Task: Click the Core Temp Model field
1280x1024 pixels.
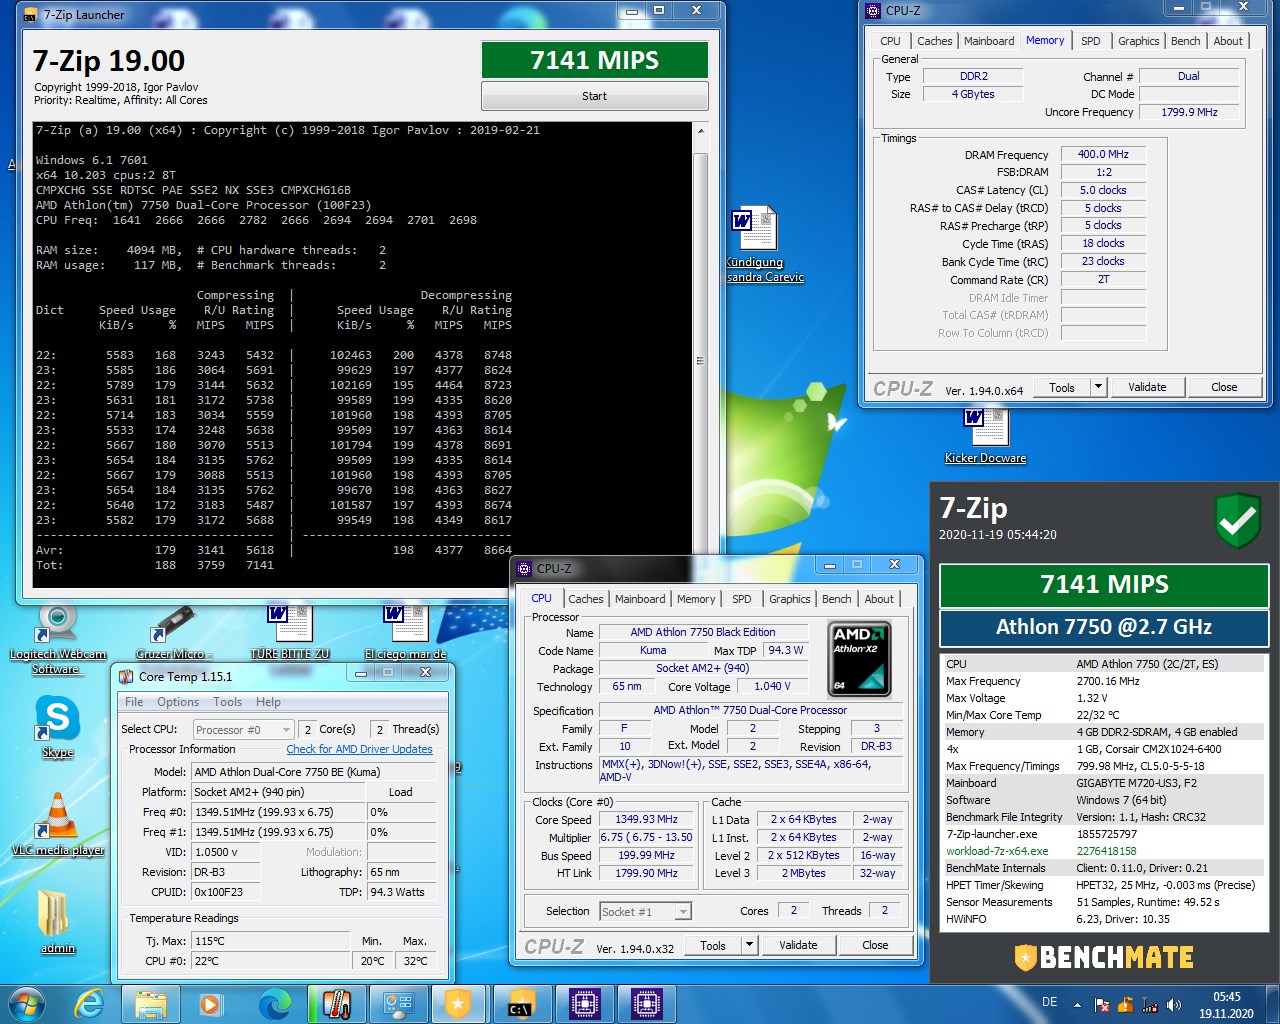Action: 314,772
